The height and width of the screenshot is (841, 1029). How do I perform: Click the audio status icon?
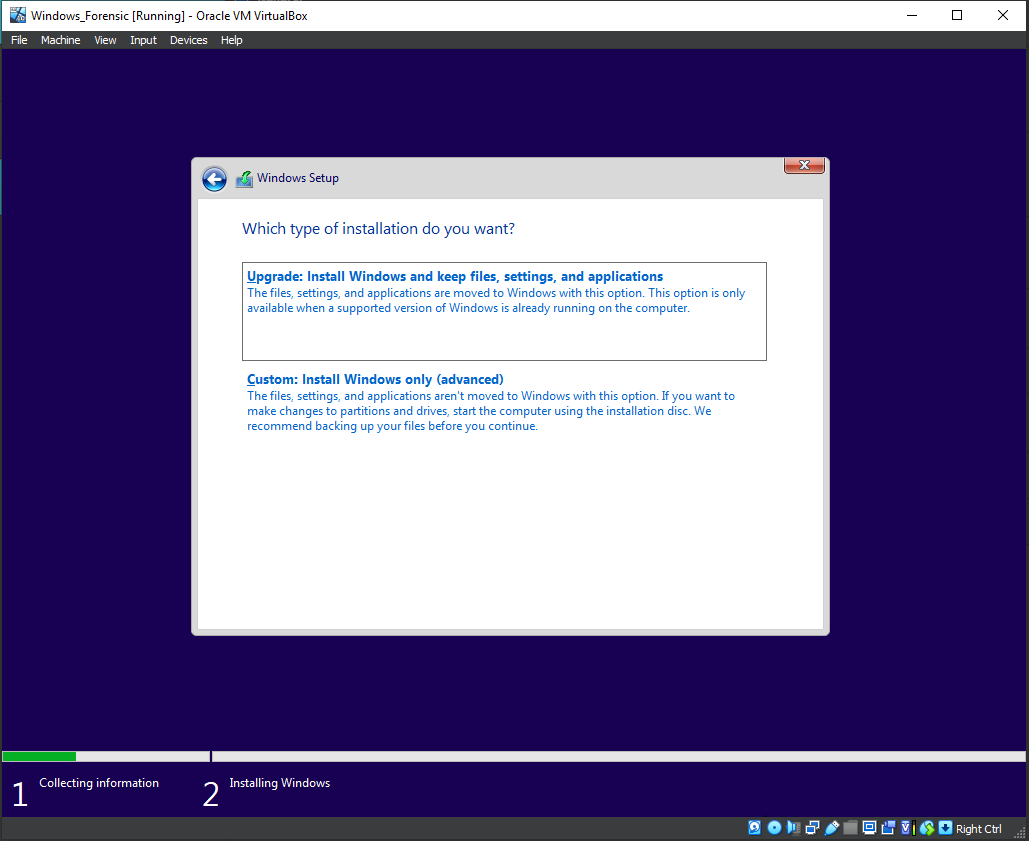[x=793, y=828]
